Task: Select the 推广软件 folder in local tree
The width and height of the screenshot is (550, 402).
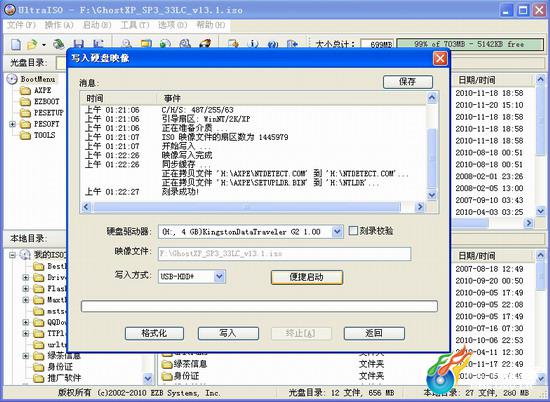Action: tap(57, 378)
